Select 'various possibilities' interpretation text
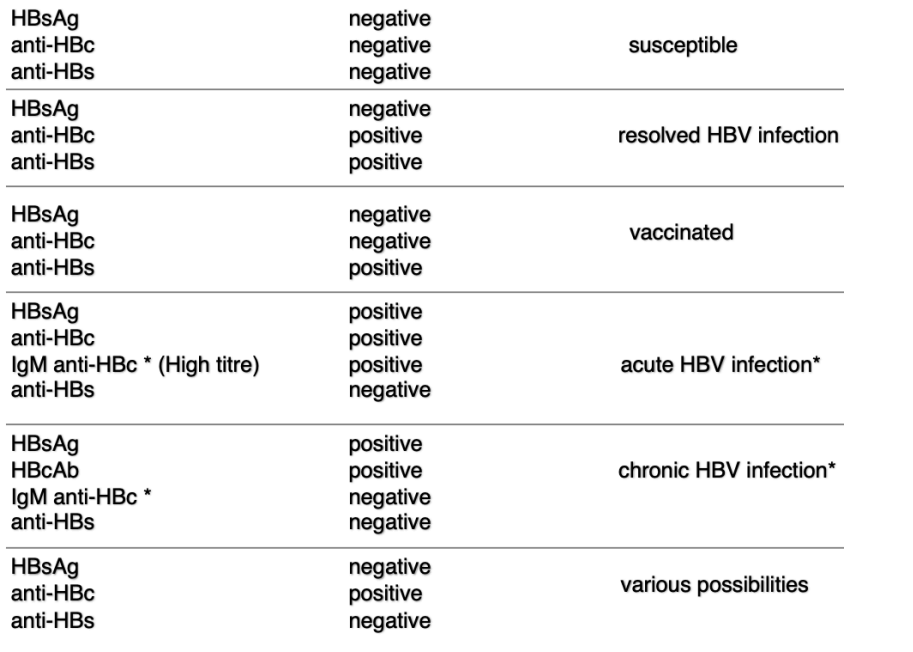Viewport: 913px width, 652px height. 714,585
